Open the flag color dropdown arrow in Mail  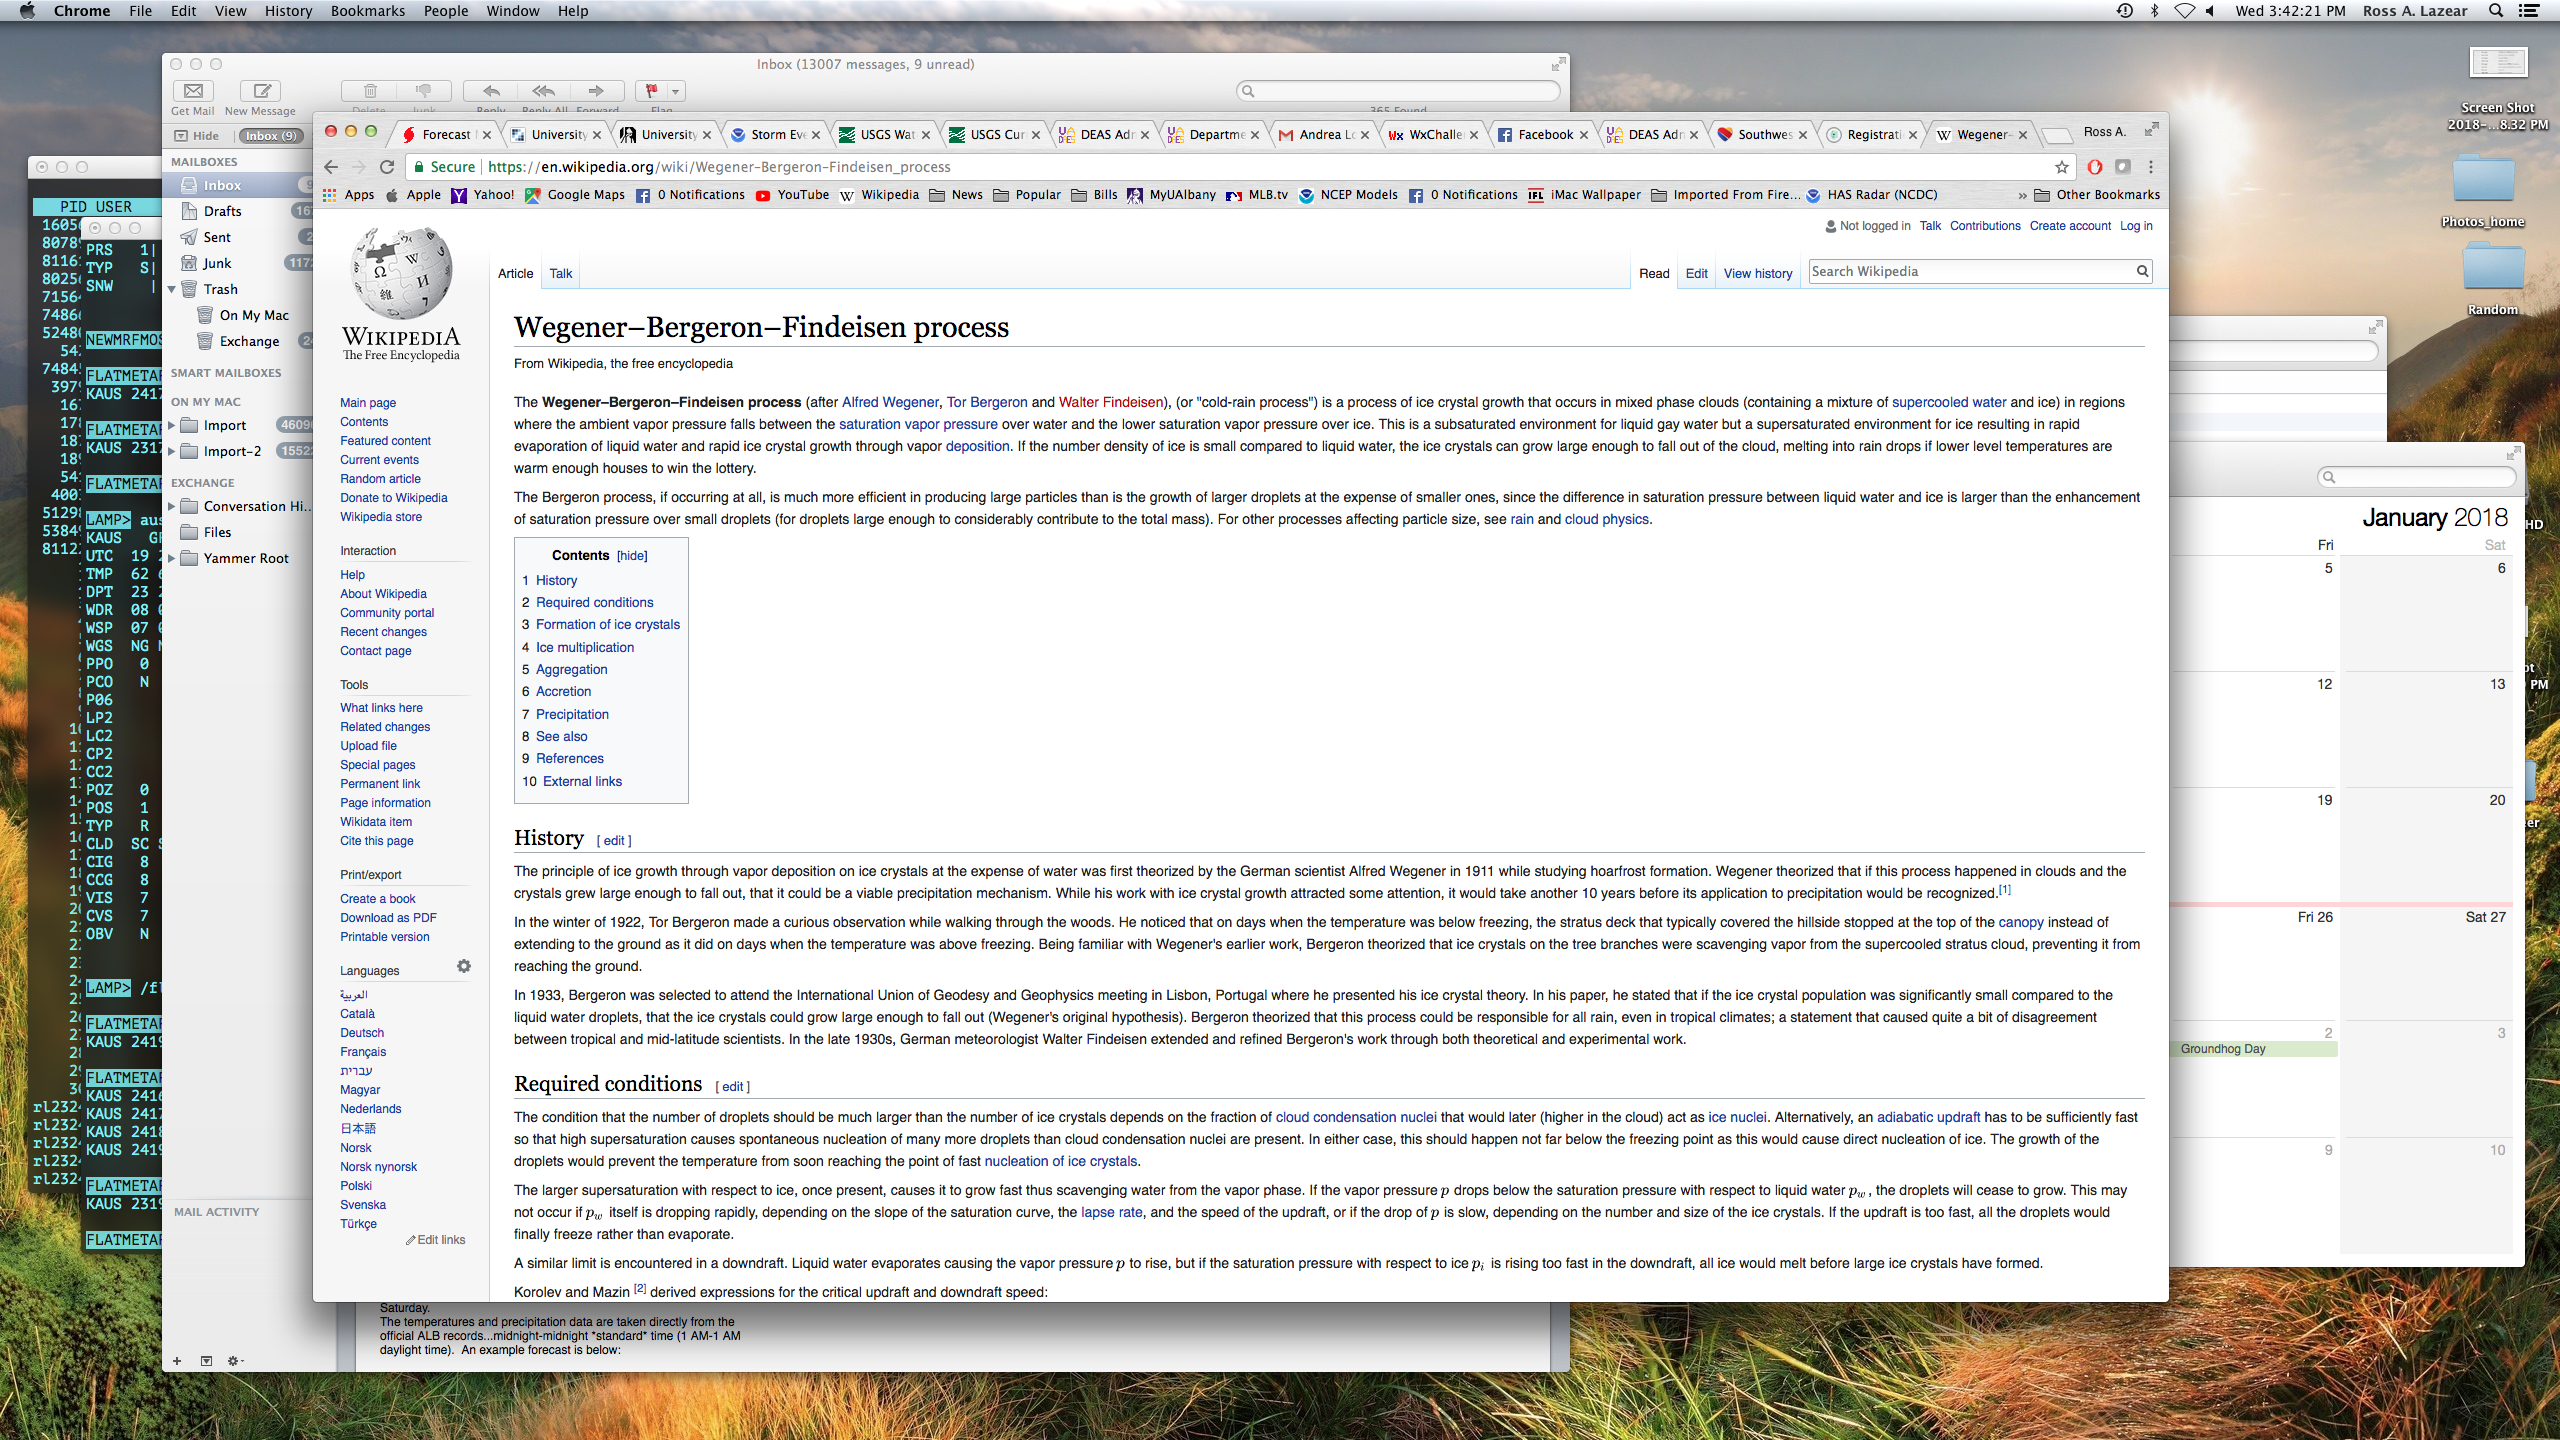tap(676, 91)
